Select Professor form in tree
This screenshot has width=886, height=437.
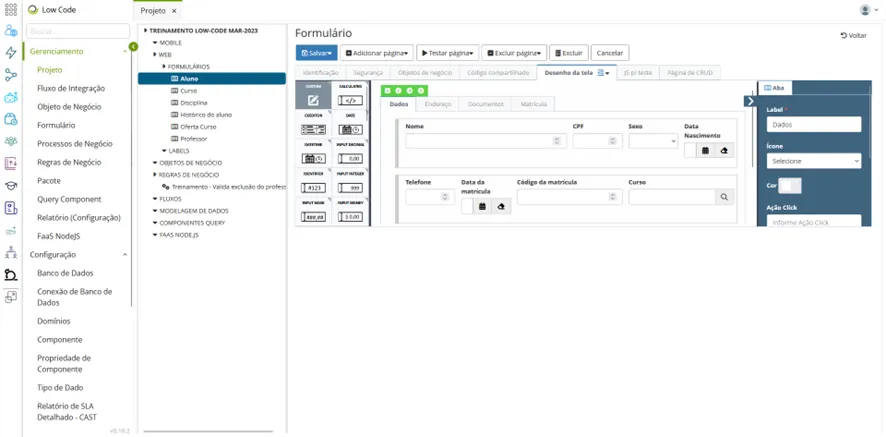tap(194, 139)
